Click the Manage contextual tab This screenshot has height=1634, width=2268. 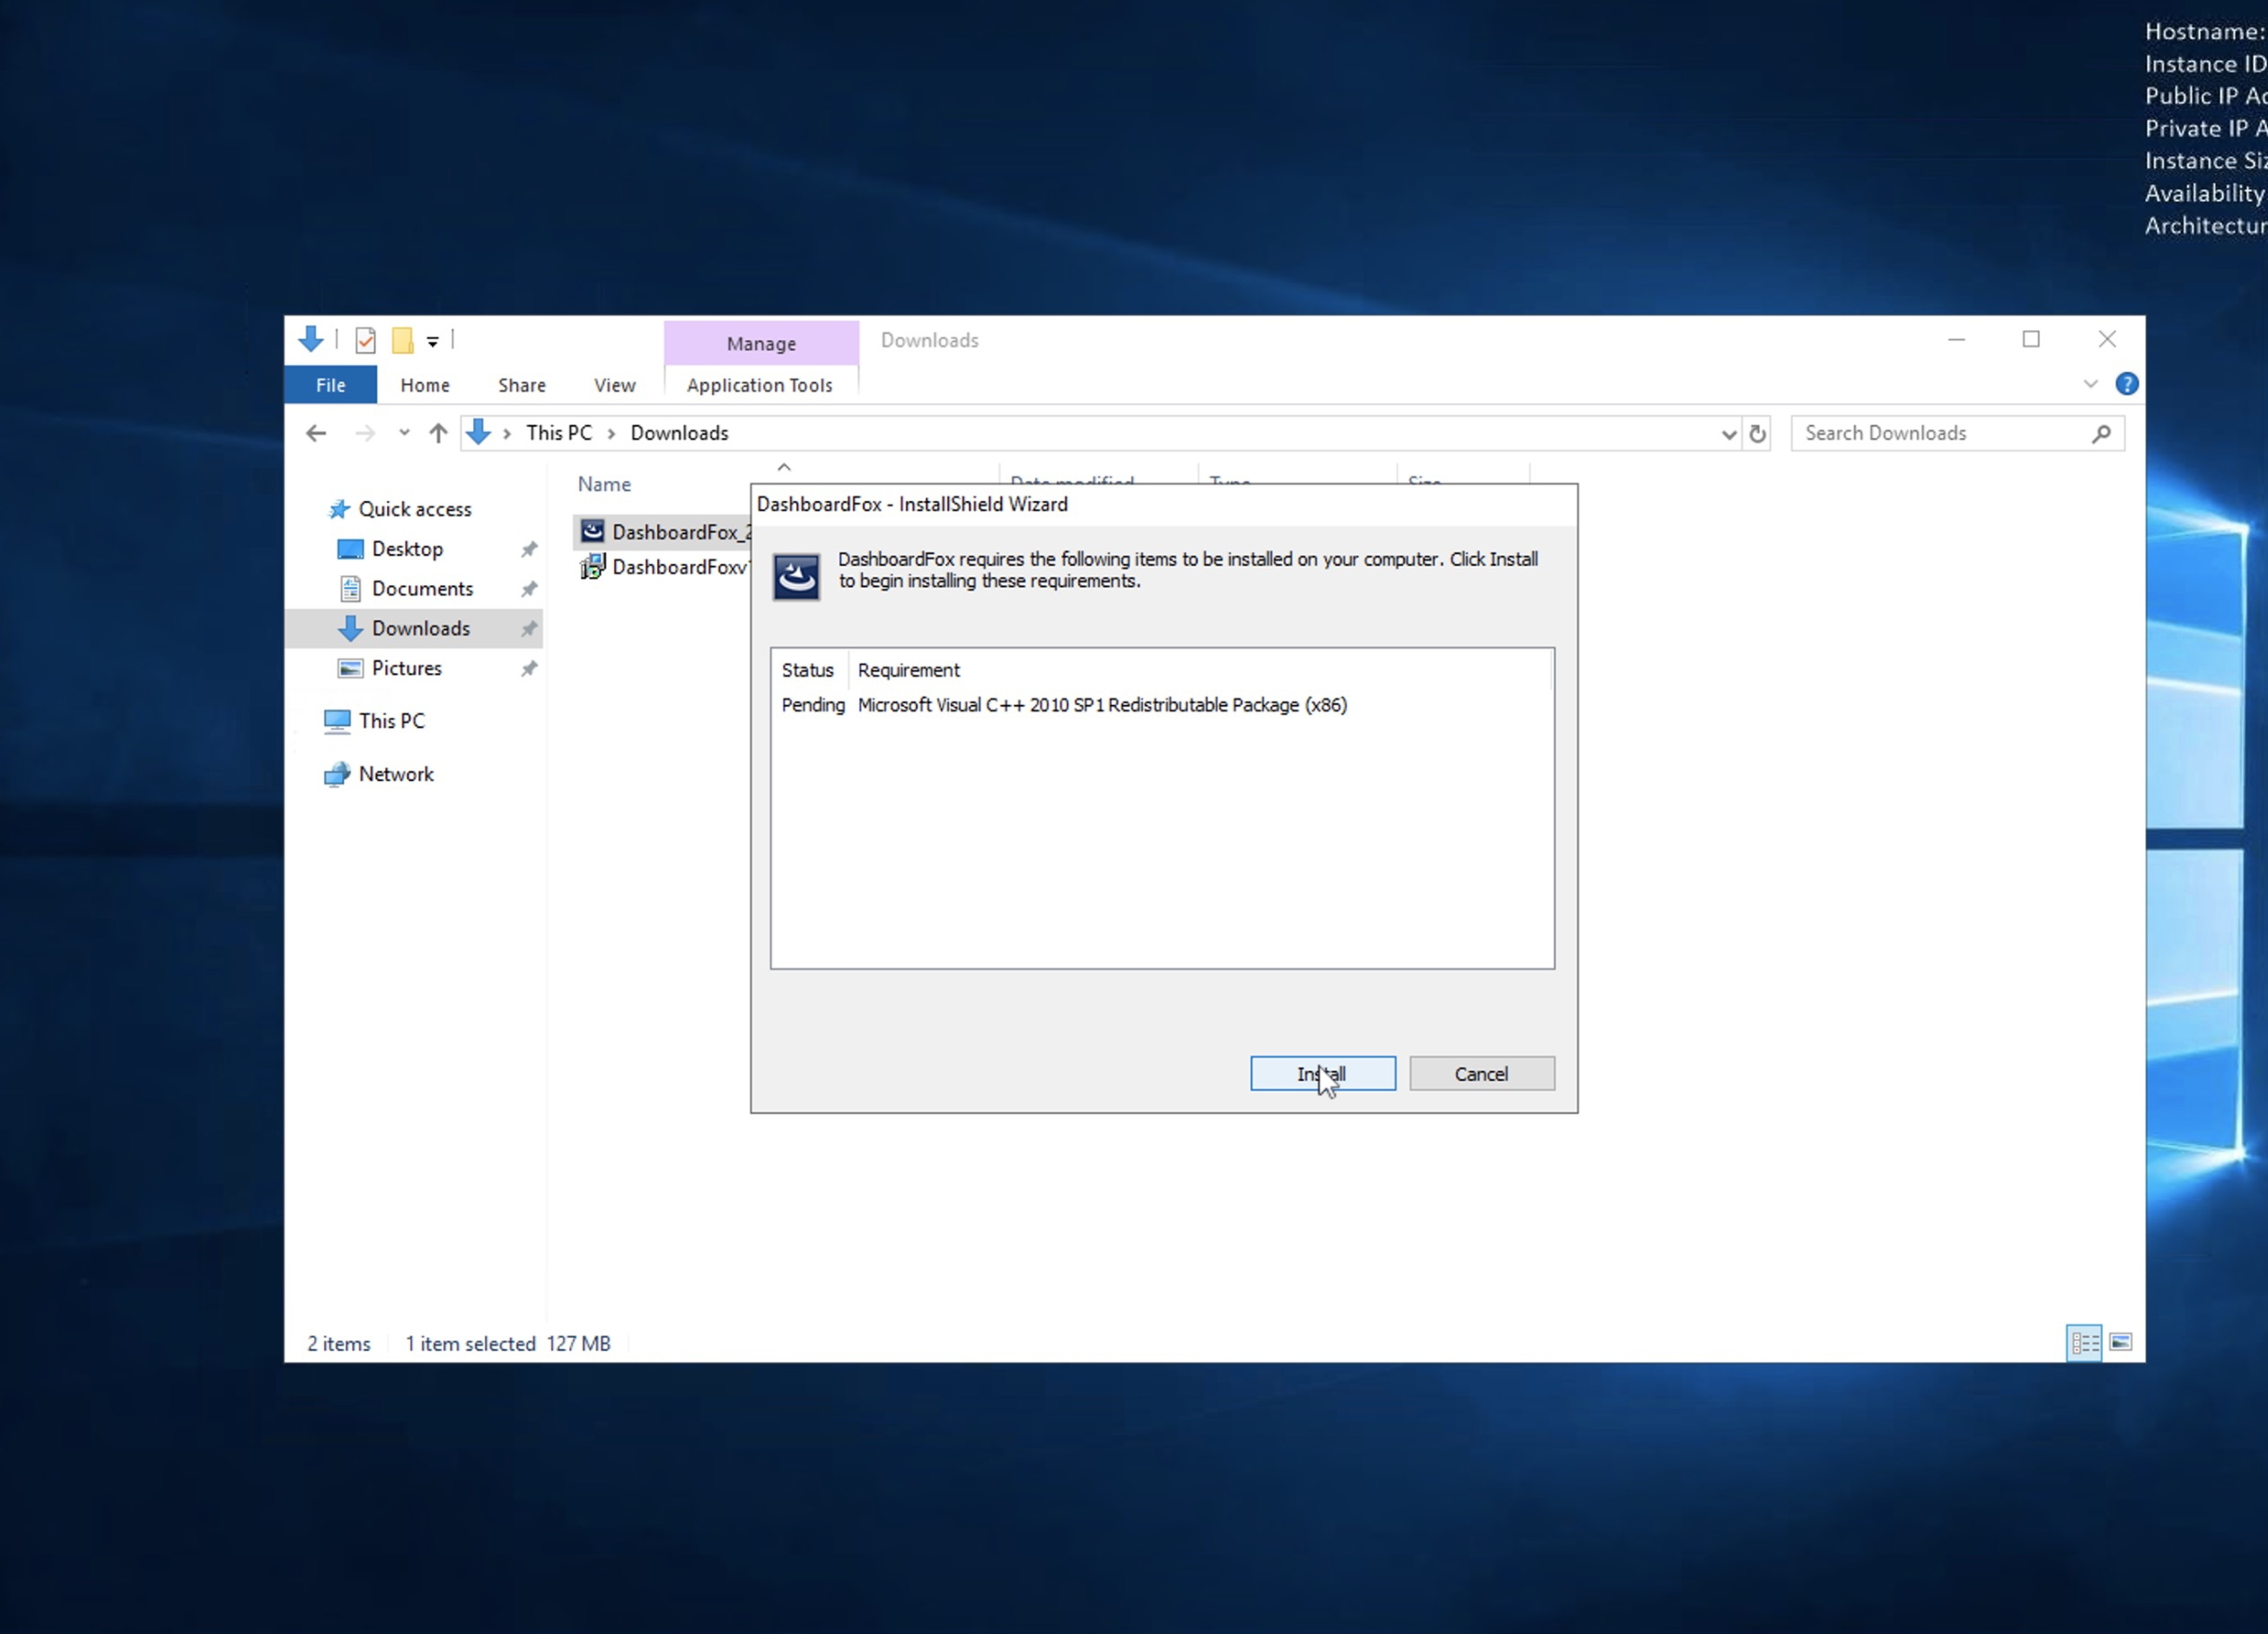click(x=761, y=343)
